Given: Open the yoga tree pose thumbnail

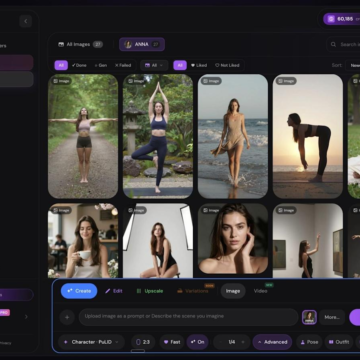Looking at the screenshot, I should 158,136.
